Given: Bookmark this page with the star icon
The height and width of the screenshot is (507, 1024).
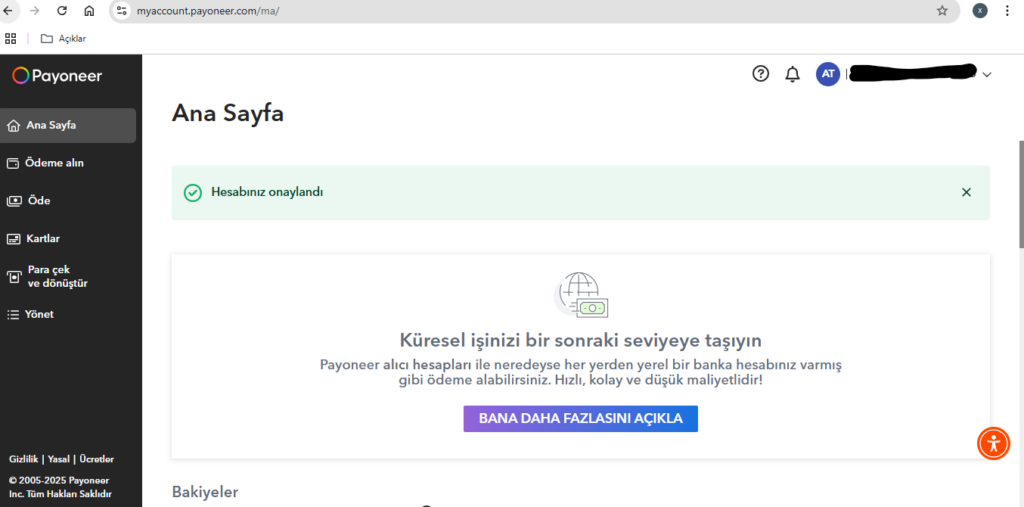Looking at the screenshot, I should (942, 10).
